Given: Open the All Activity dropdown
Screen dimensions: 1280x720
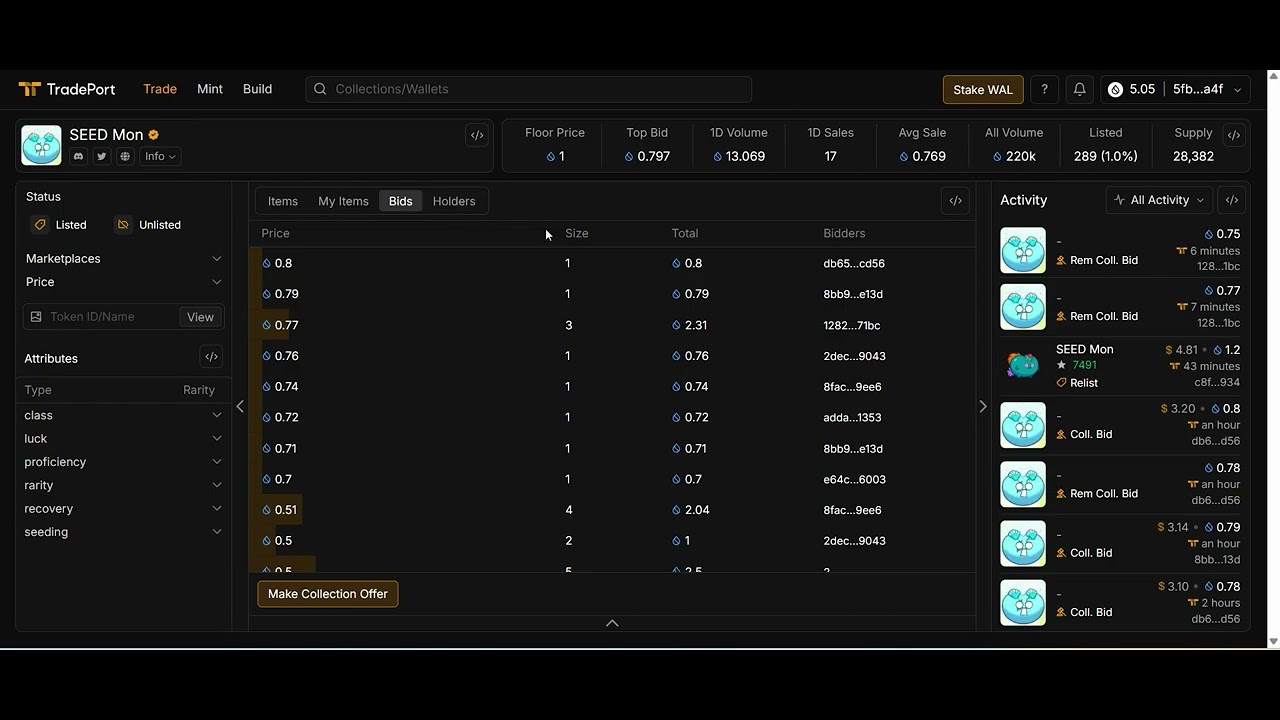Looking at the screenshot, I should (x=1159, y=200).
